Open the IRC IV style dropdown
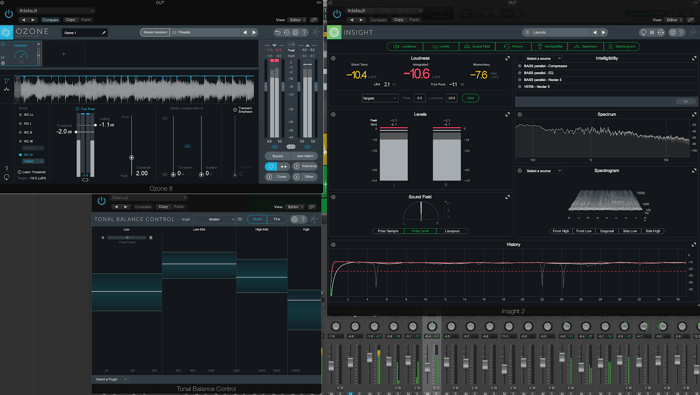Image resolution: width=700 pixels, height=395 pixels. point(33,161)
